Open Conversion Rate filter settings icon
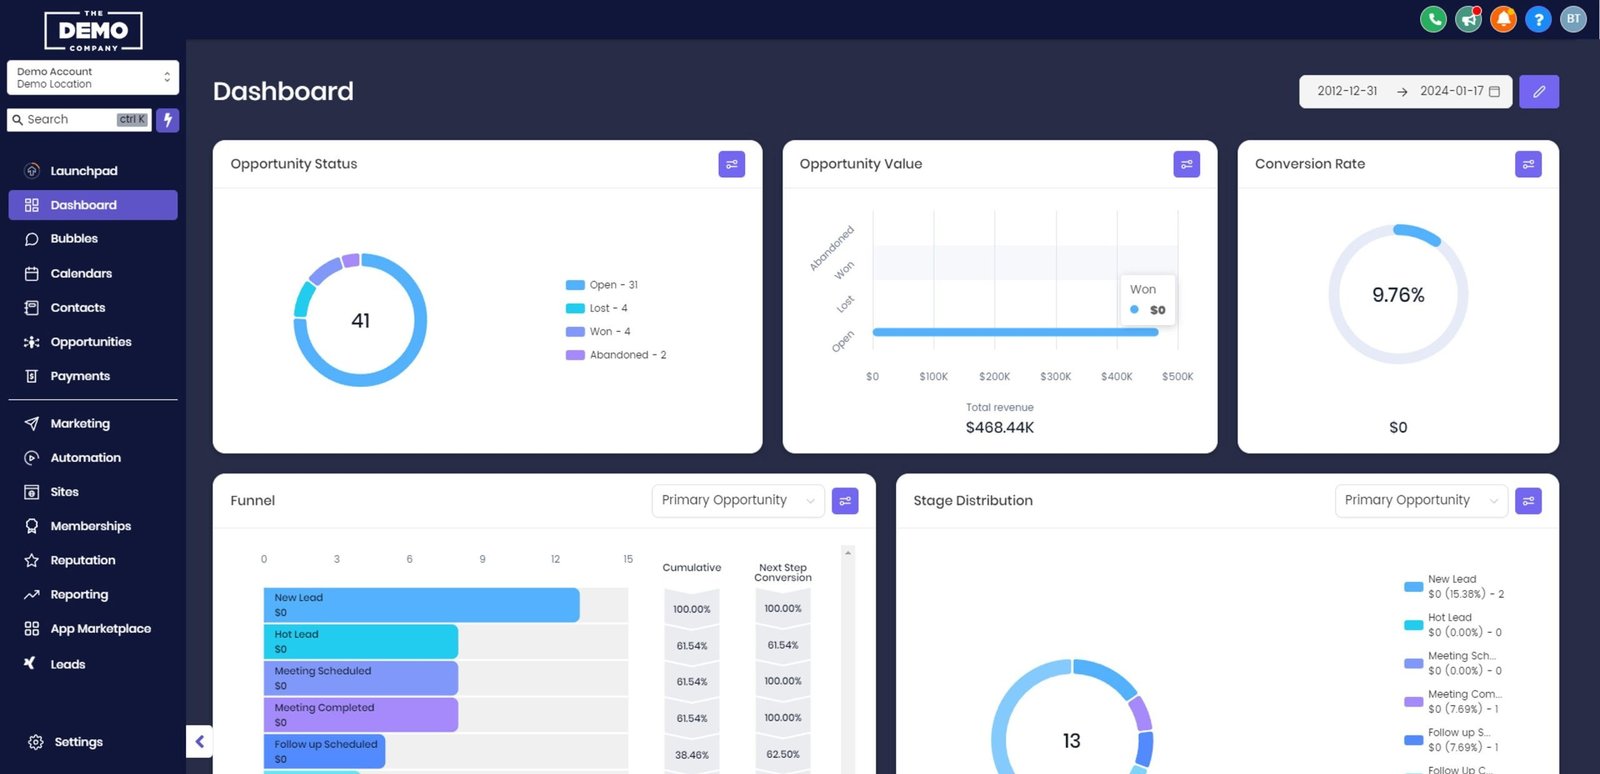The height and width of the screenshot is (774, 1600). pos(1528,164)
